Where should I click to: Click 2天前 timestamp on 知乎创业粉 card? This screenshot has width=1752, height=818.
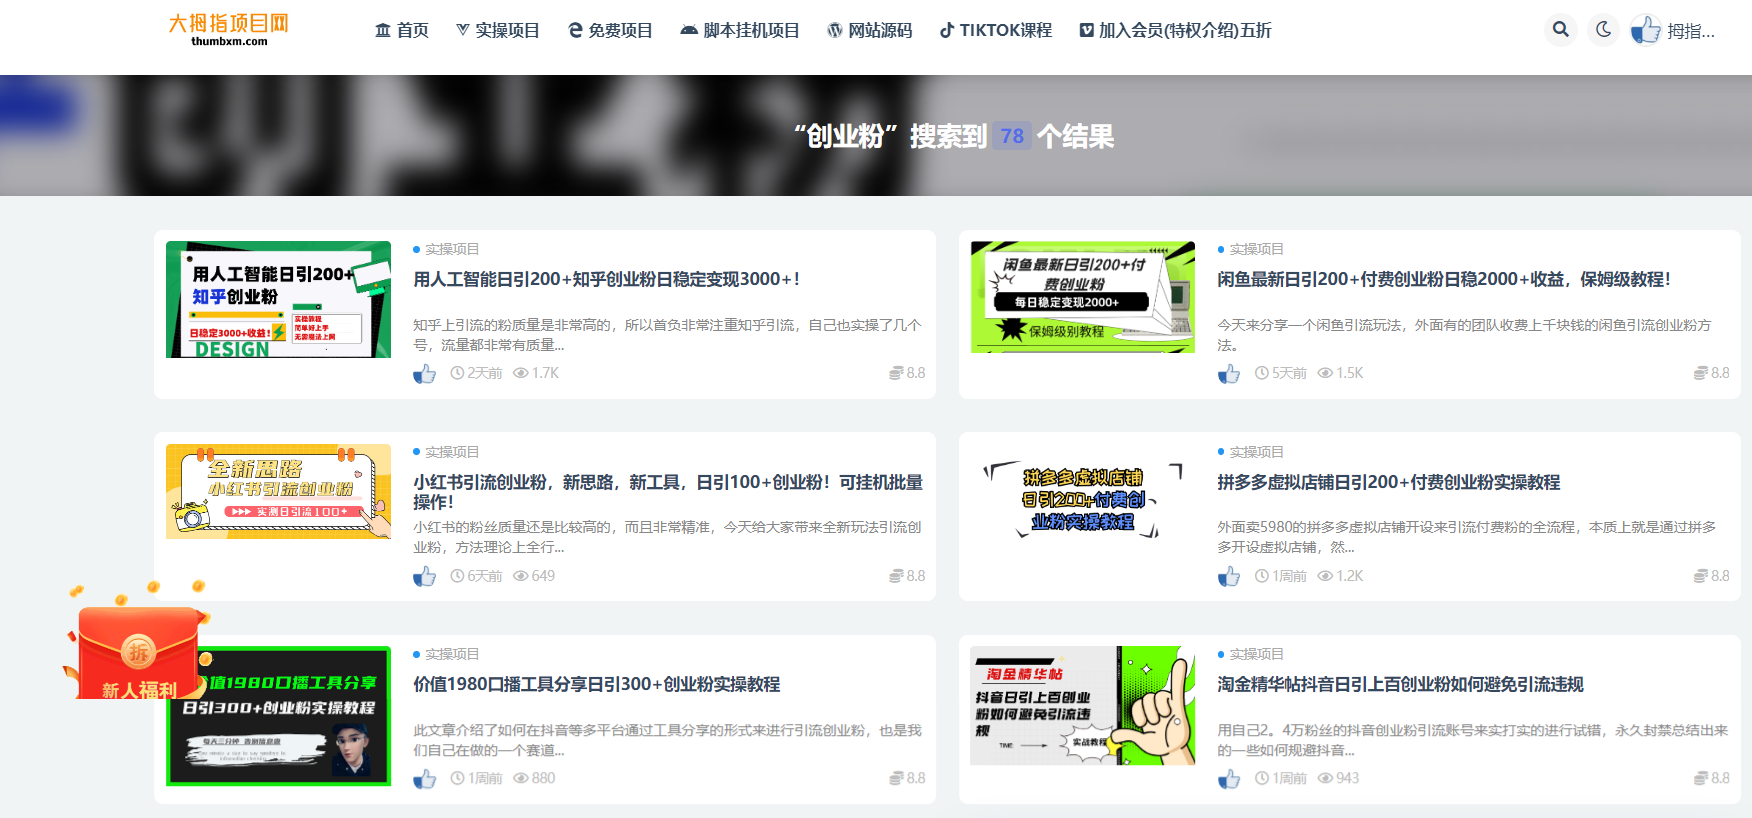[x=477, y=373]
